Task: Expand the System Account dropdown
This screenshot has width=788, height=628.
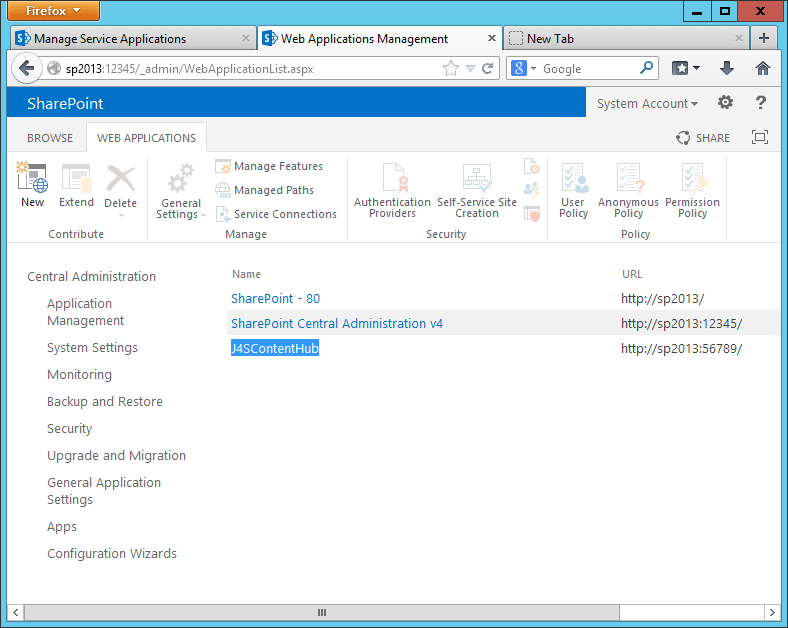Action: click(647, 103)
